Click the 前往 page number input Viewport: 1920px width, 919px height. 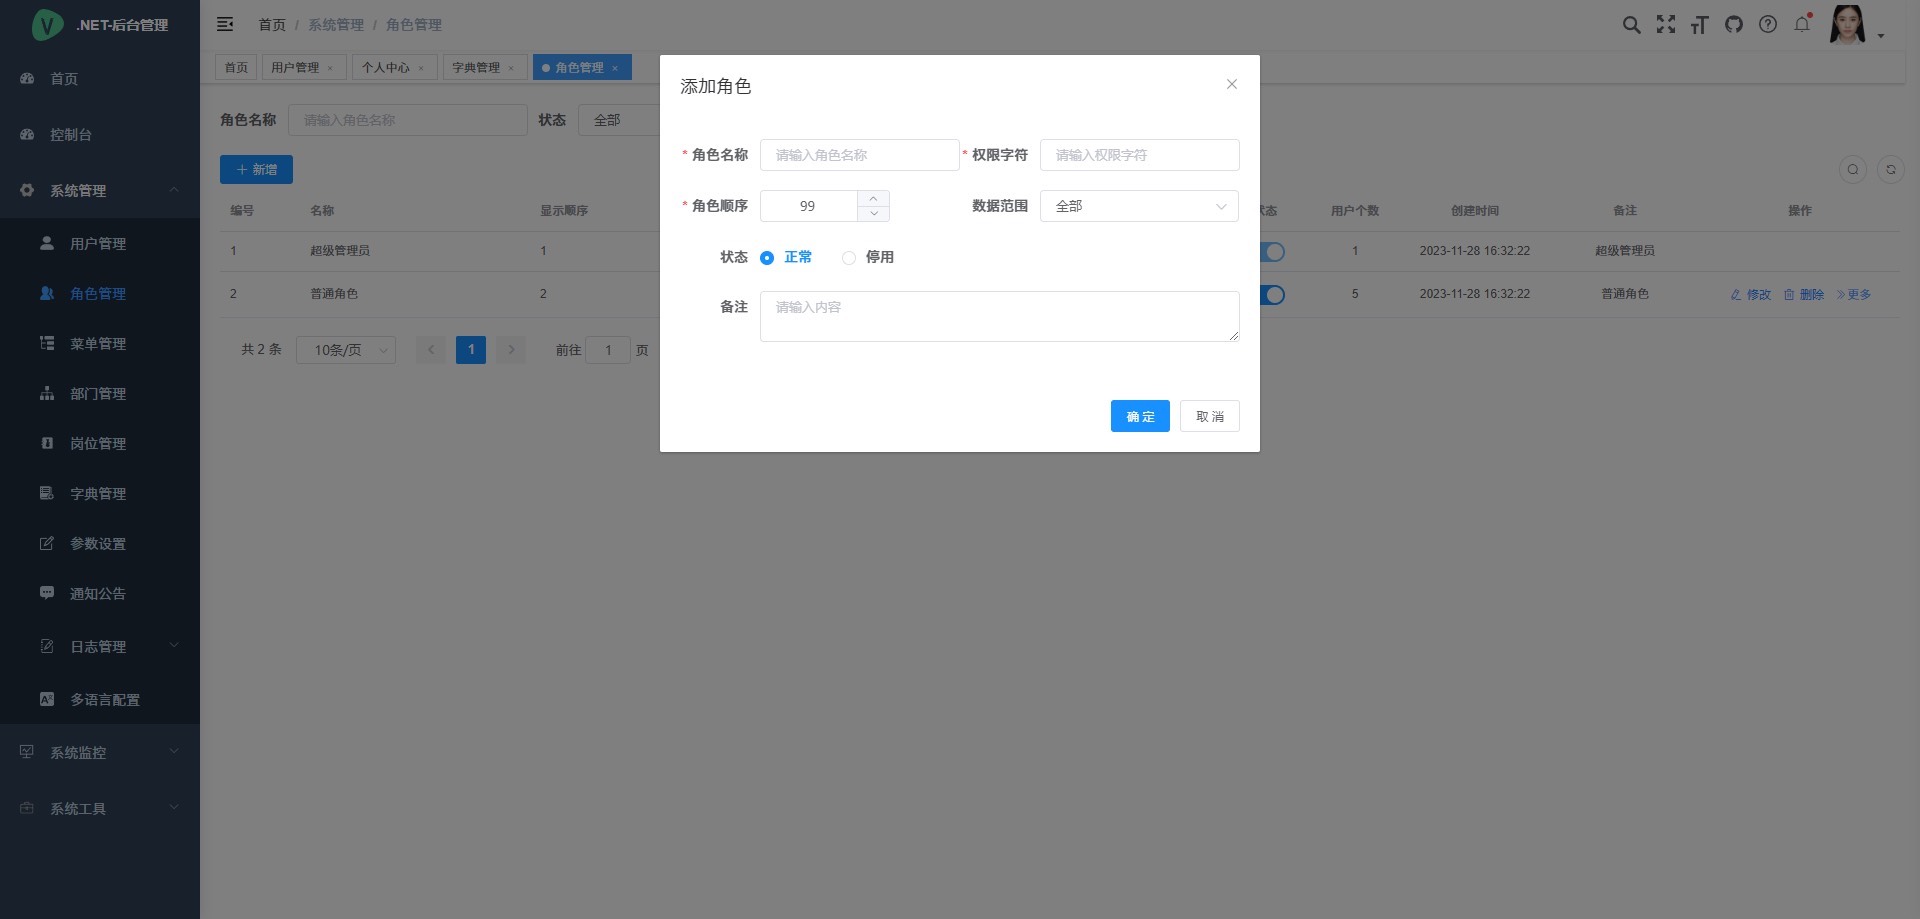tap(608, 350)
